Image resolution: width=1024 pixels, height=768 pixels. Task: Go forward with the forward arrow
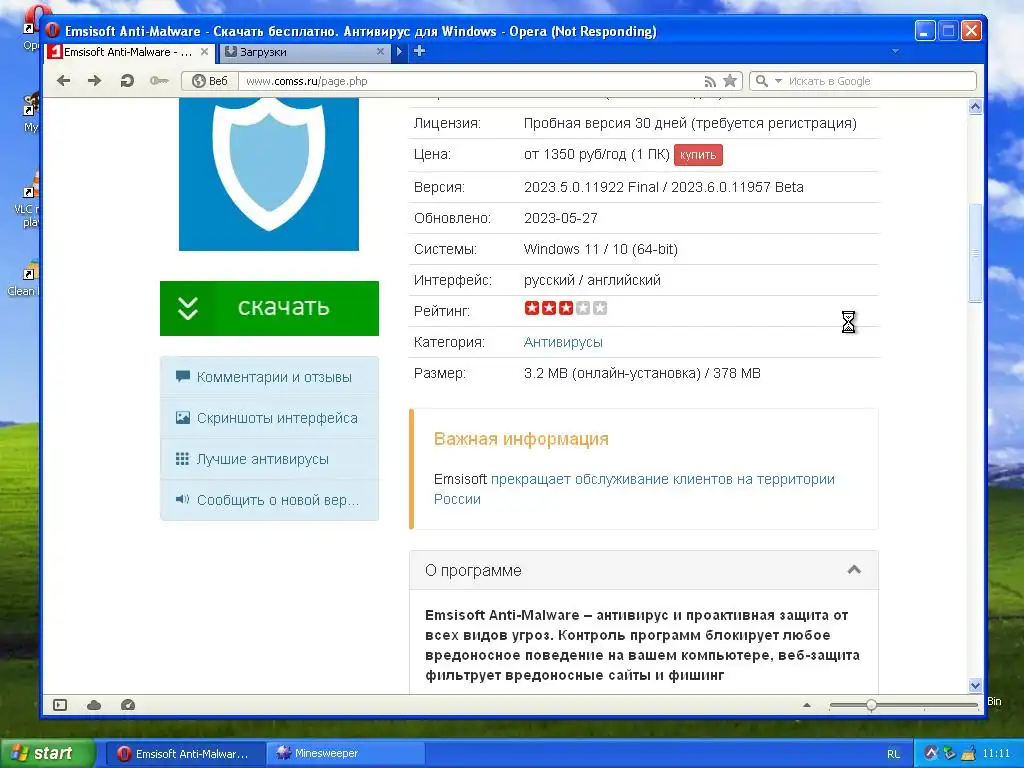coord(95,81)
